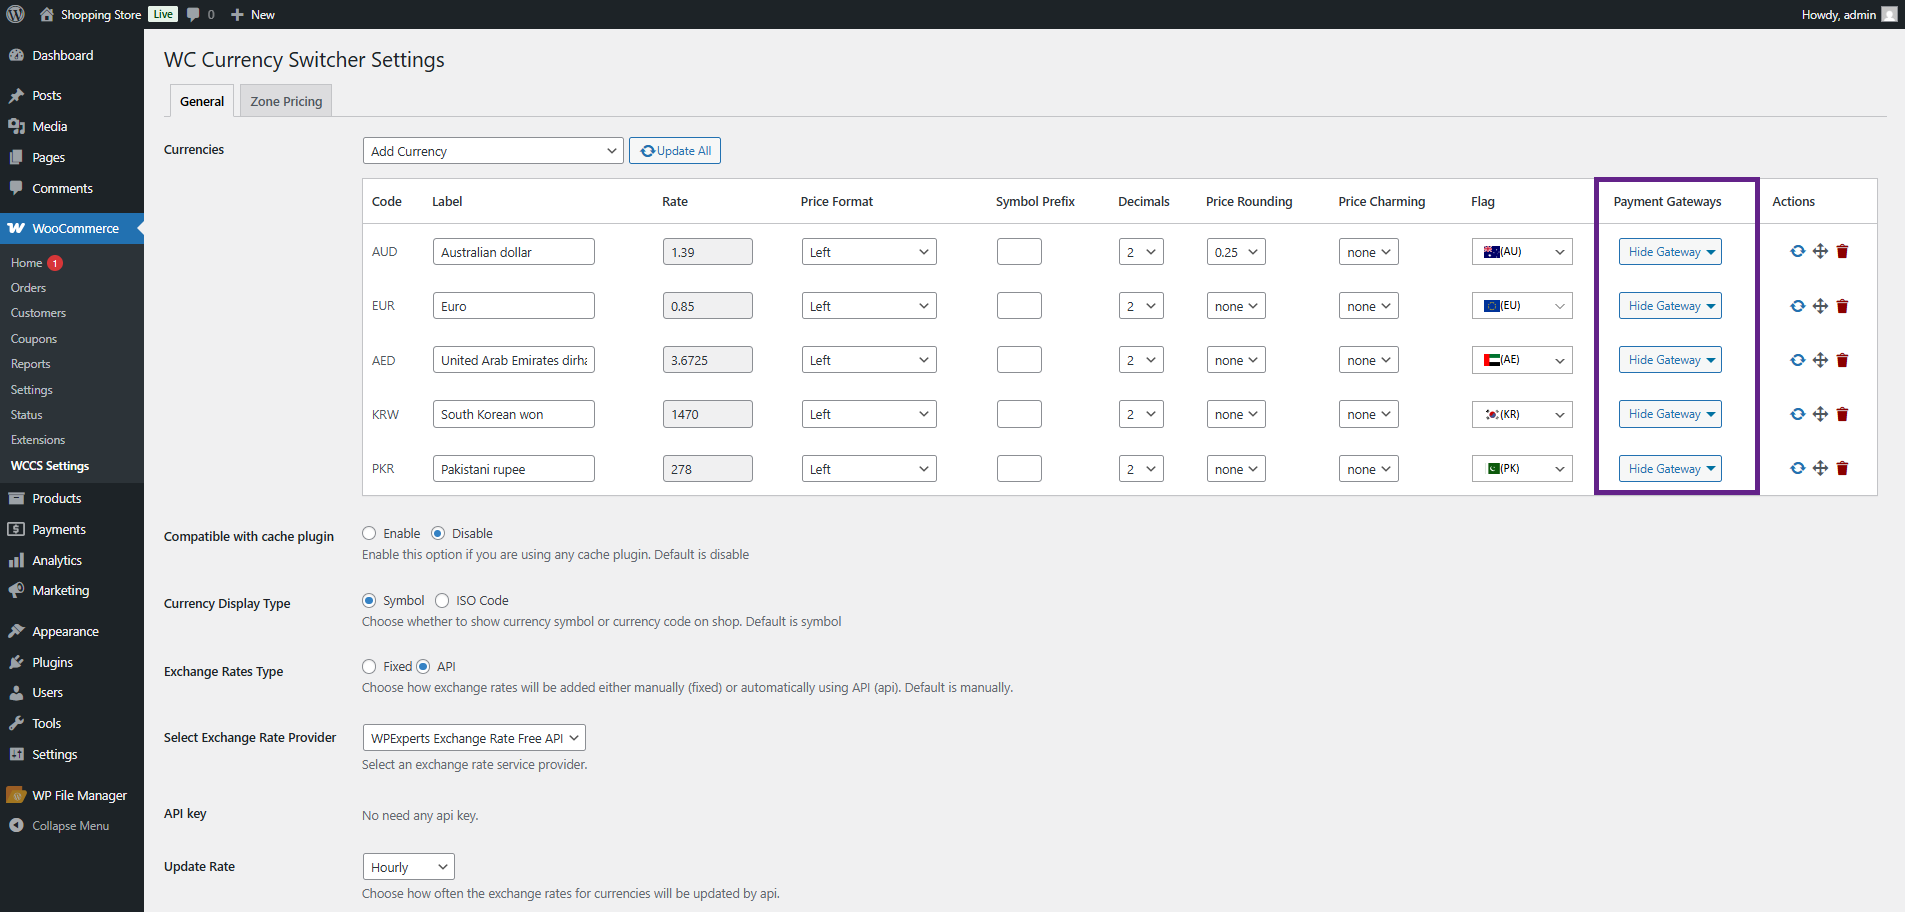Select Fixed exchange rates type

point(369,666)
